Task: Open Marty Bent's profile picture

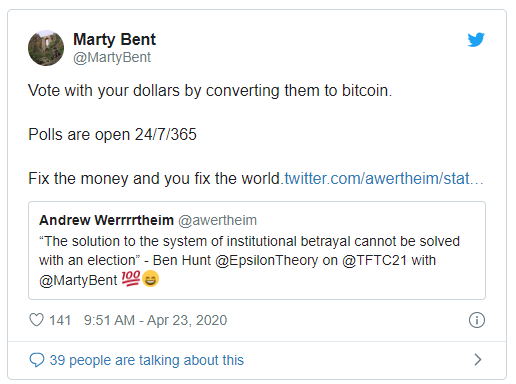Action: point(46,48)
